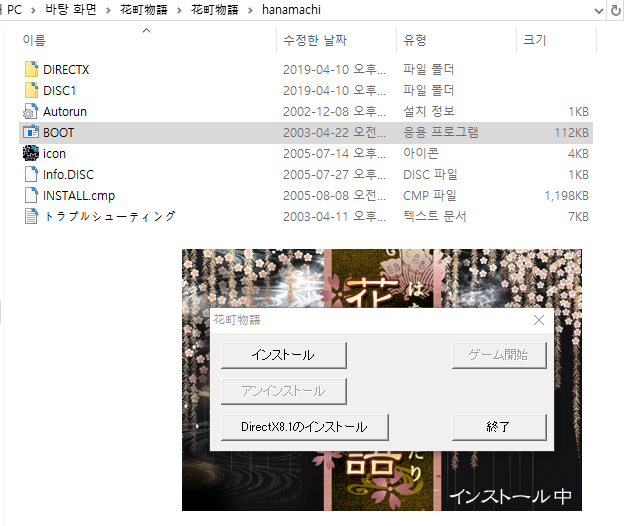Image resolution: width=635 pixels, height=526 pixels.
Task: Go to 바탕 화면 in the breadcrumb
Action: click(71, 10)
